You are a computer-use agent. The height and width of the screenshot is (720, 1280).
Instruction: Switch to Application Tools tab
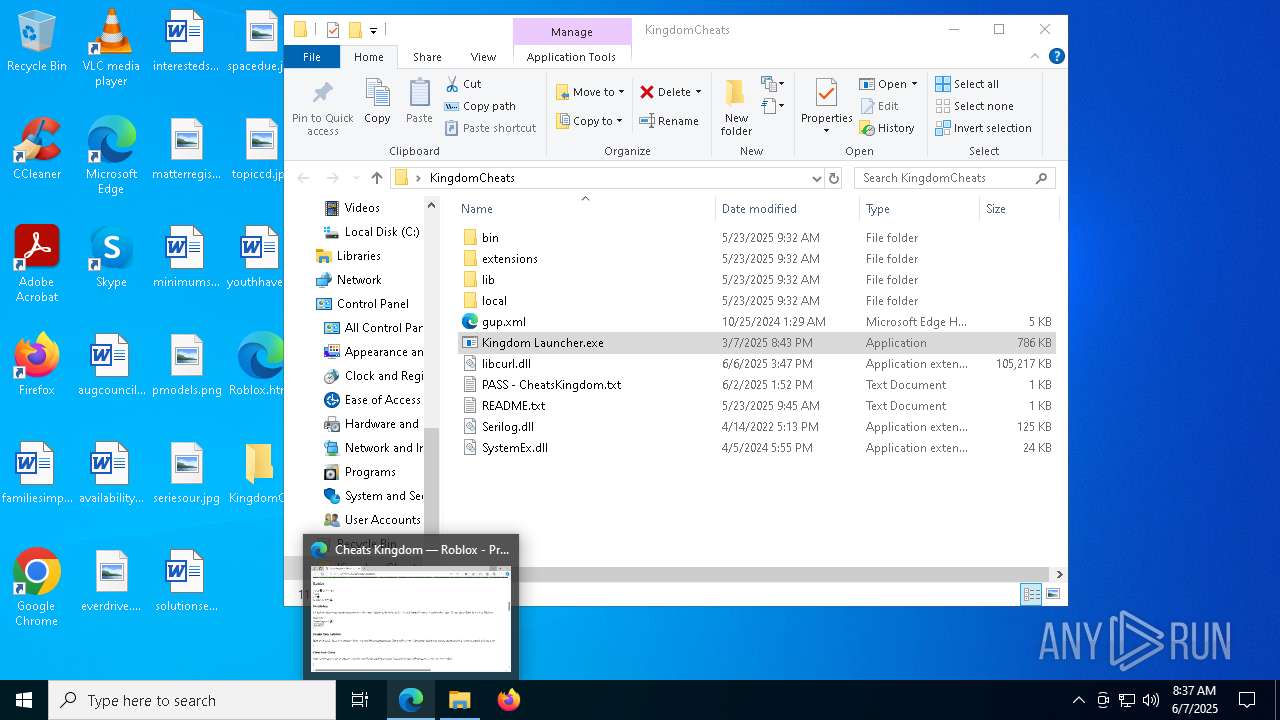(x=571, y=57)
